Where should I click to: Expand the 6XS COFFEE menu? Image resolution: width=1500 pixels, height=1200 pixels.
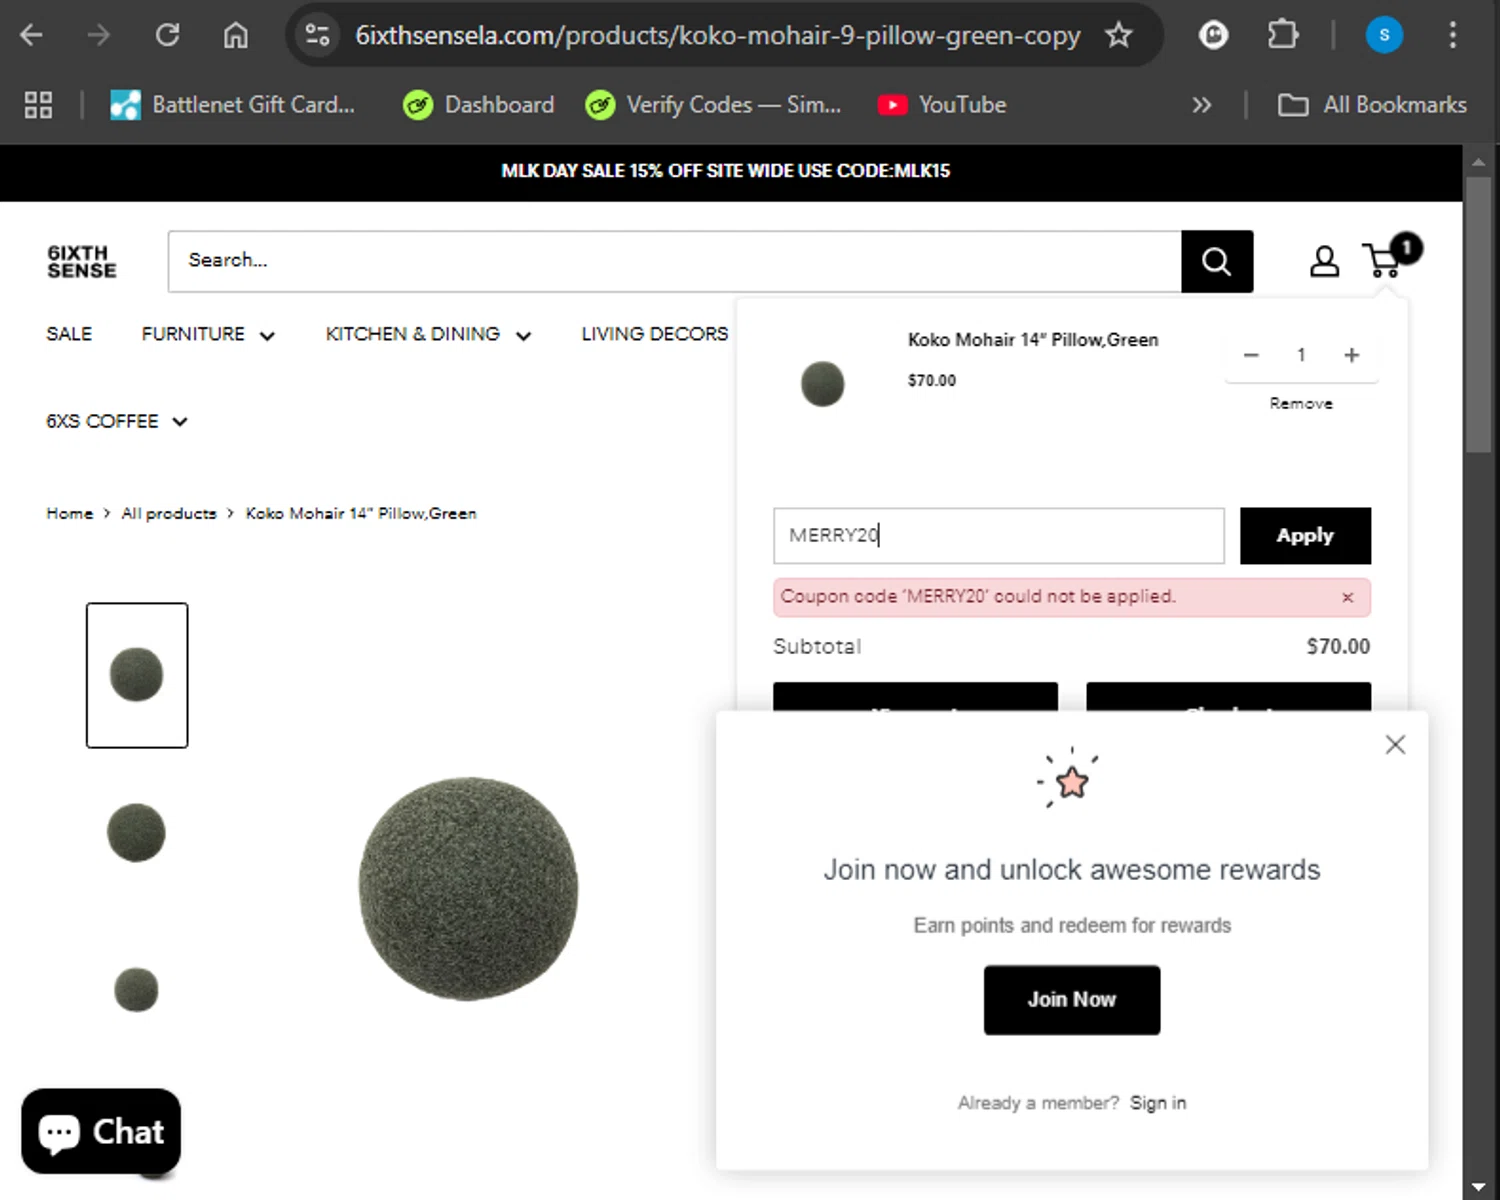pyautogui.click(x=117, y=421)
